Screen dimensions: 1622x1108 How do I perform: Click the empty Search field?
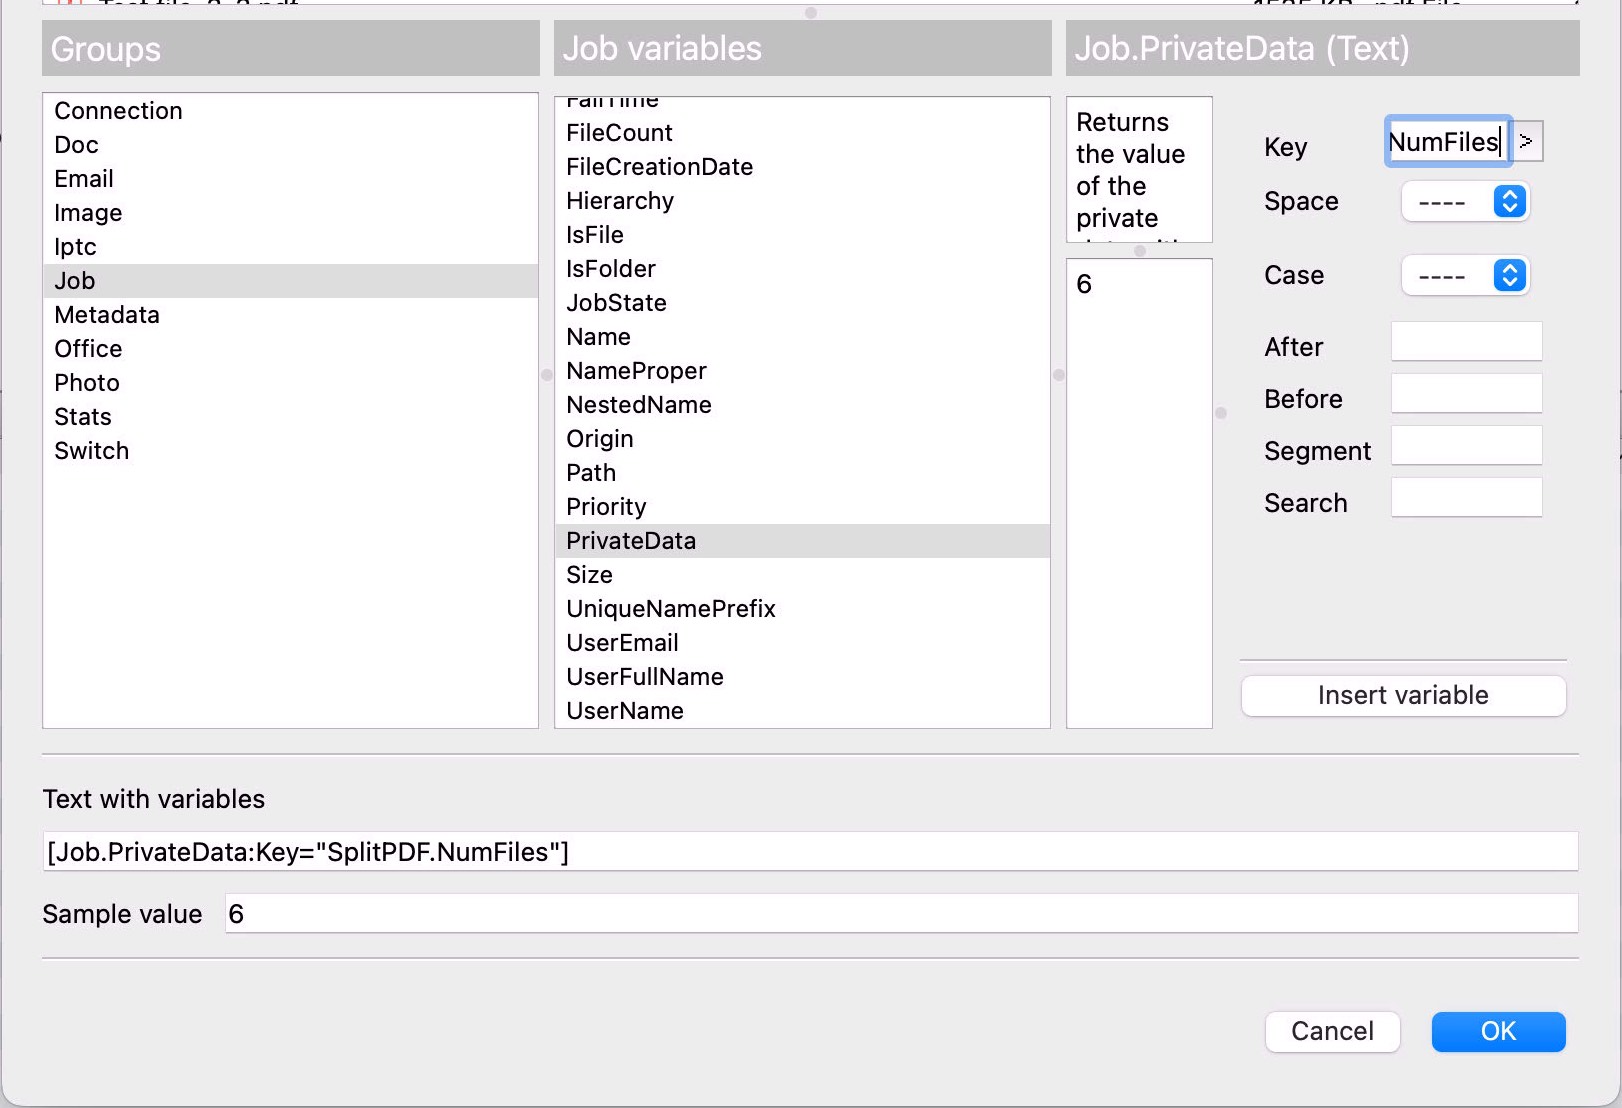[1466, 497]
